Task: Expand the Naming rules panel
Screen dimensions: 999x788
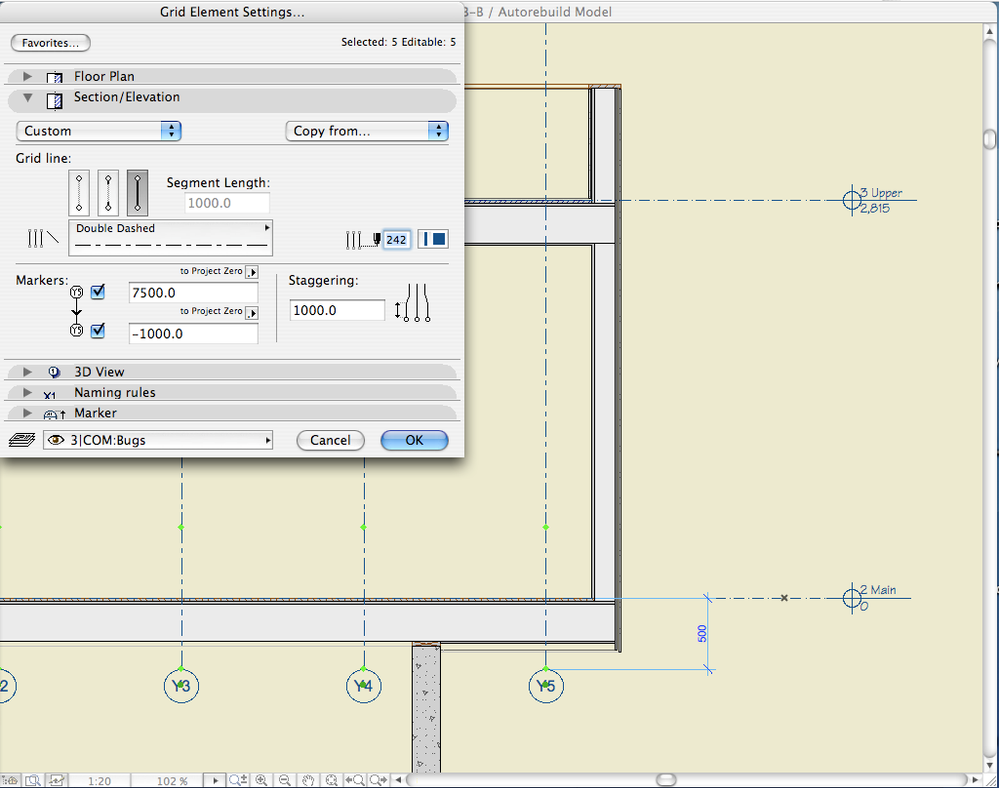Action: [x=28, y=393]
